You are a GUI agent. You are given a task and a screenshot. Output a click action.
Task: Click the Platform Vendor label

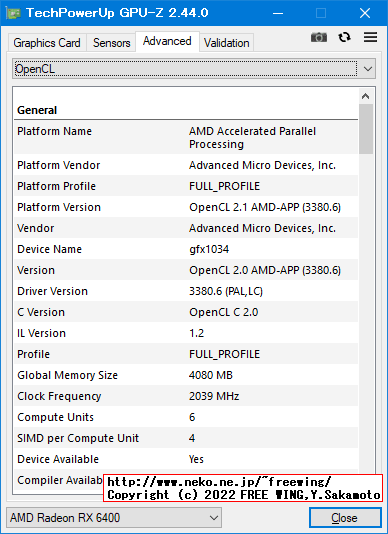(59, 166)
